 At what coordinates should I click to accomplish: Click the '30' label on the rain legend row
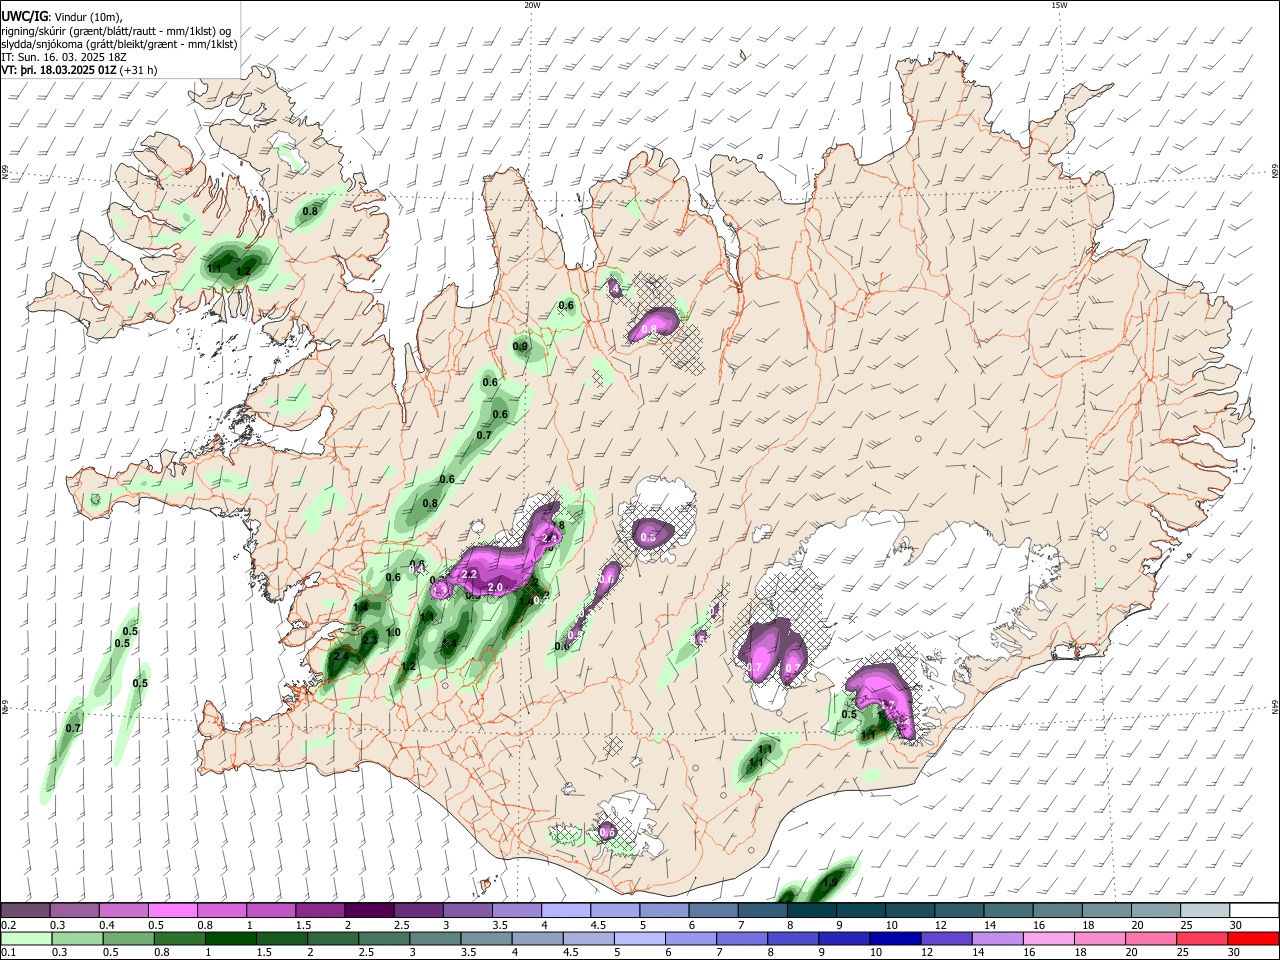click(1236, 953)
